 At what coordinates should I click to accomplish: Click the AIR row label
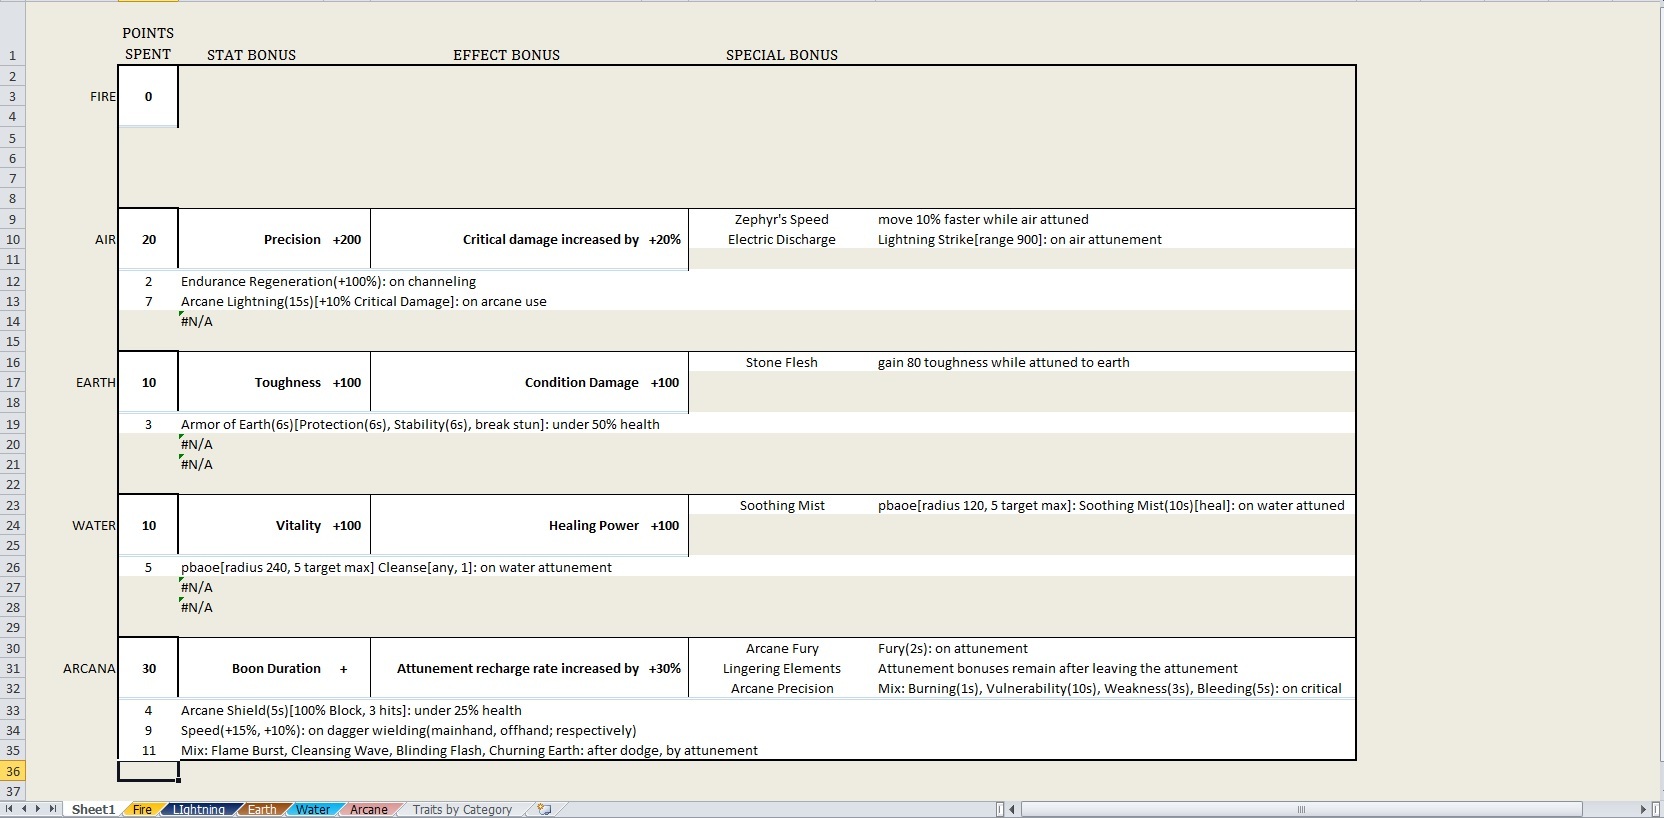click(x=105, y=239)
